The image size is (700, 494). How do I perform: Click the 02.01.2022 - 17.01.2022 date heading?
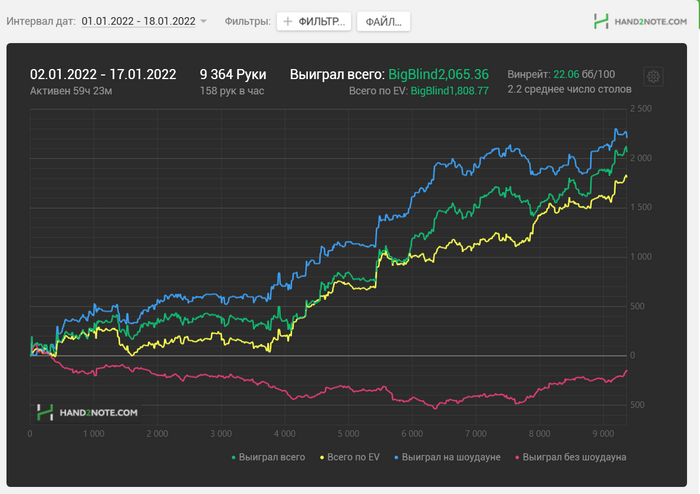pos(103,74)
